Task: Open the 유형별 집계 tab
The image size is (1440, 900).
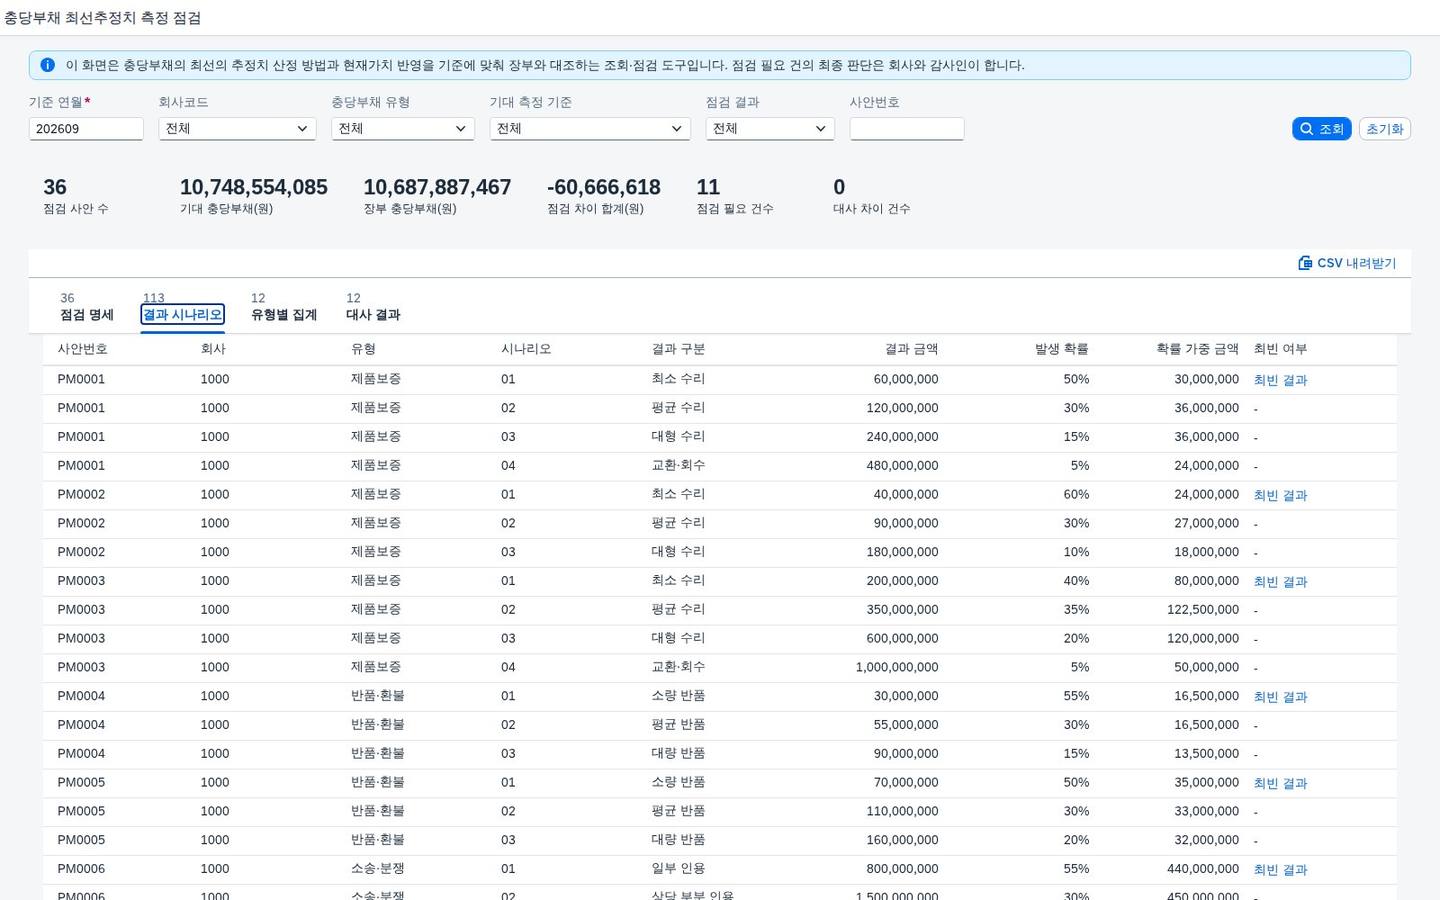Action: [284, 307]
